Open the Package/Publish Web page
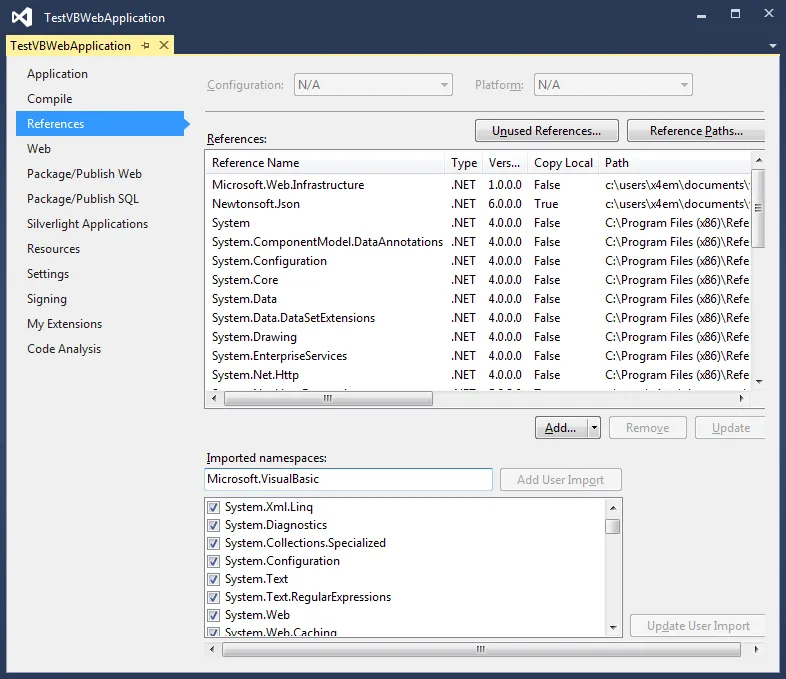 click(84, 174)
